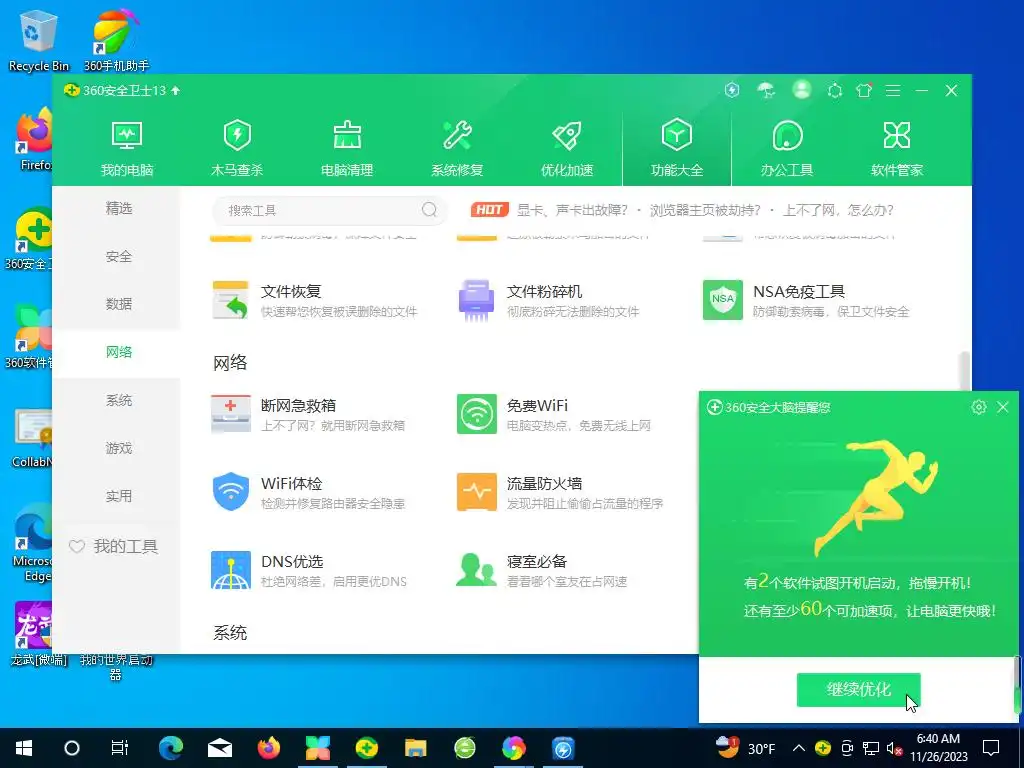The width and height of the screenshot is (1024, 768).
Task: Click the muted volume tray icon
Action: point(894,748)
